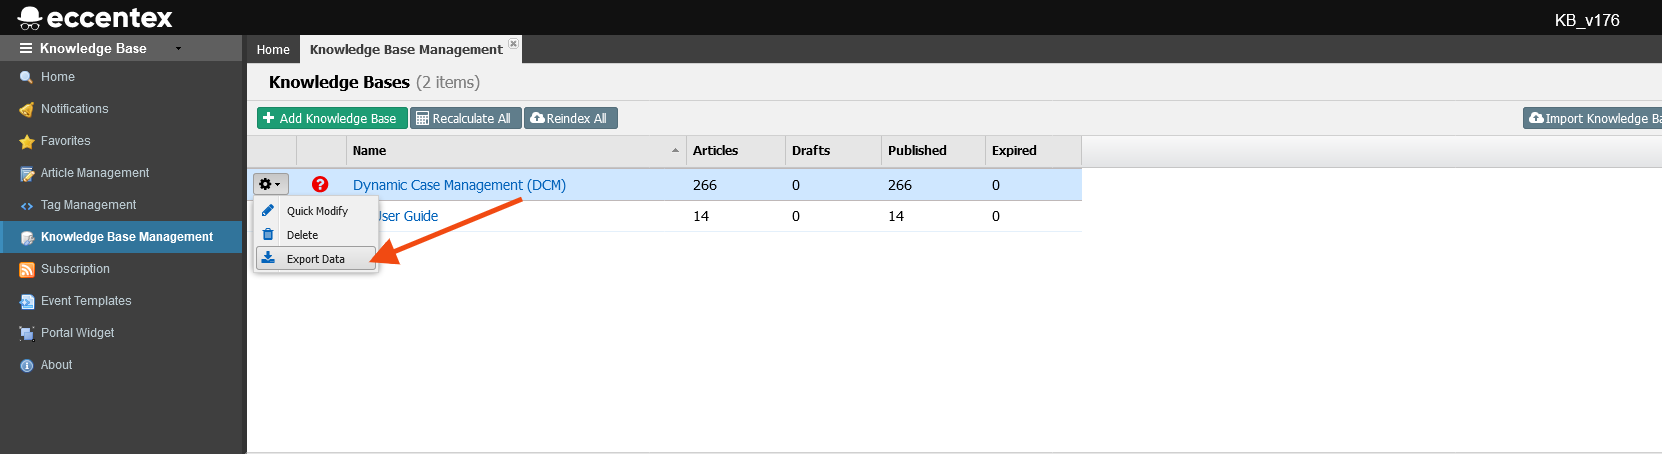Click the Favorites star icon in sidebar

[27, 141]
